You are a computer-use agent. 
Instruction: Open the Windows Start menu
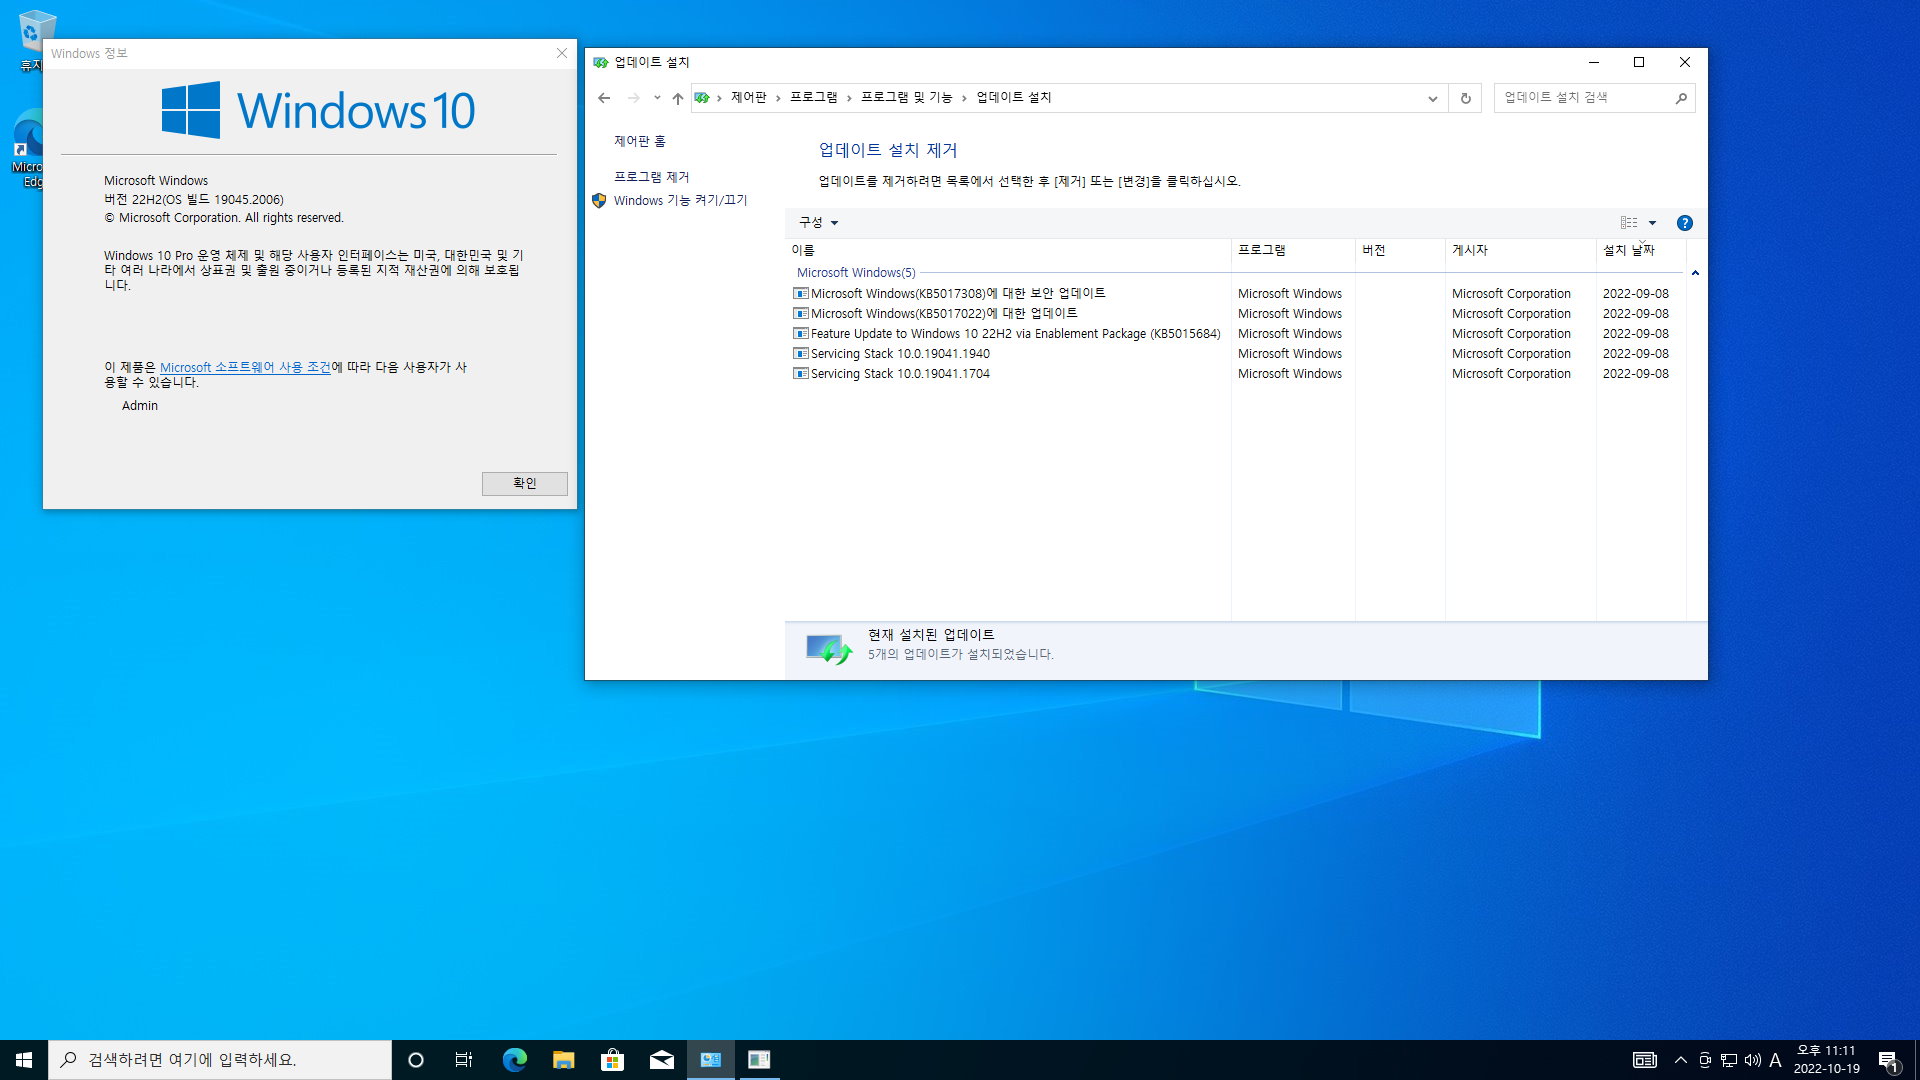tap(24, 1060)
